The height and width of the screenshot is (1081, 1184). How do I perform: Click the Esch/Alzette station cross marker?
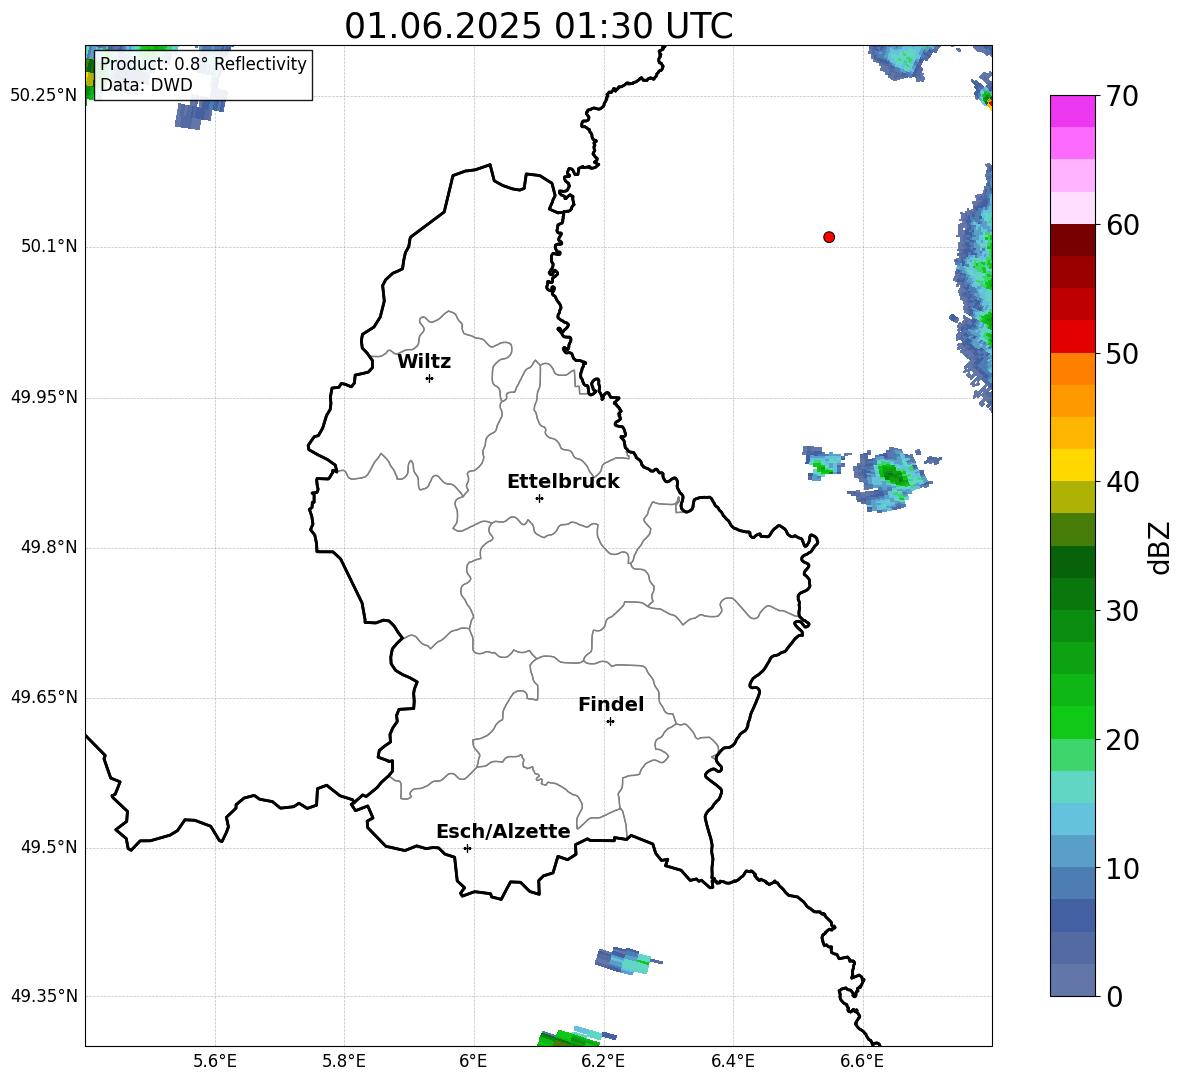pyautogui.click(x=467, y=848)
